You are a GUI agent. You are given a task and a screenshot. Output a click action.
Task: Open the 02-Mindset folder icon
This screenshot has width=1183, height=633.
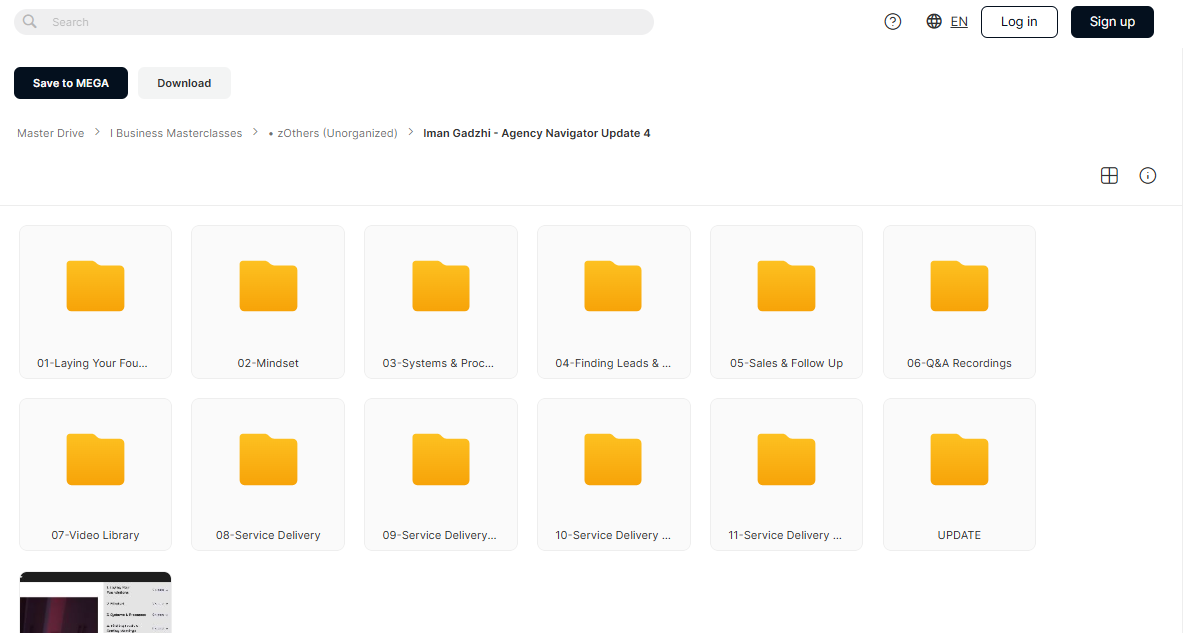pyautogui.click(x=268, y=286)
